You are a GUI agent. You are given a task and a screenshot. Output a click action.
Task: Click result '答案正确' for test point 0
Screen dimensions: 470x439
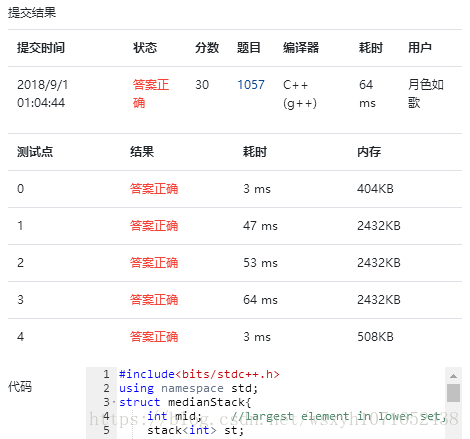click(154, 189)
